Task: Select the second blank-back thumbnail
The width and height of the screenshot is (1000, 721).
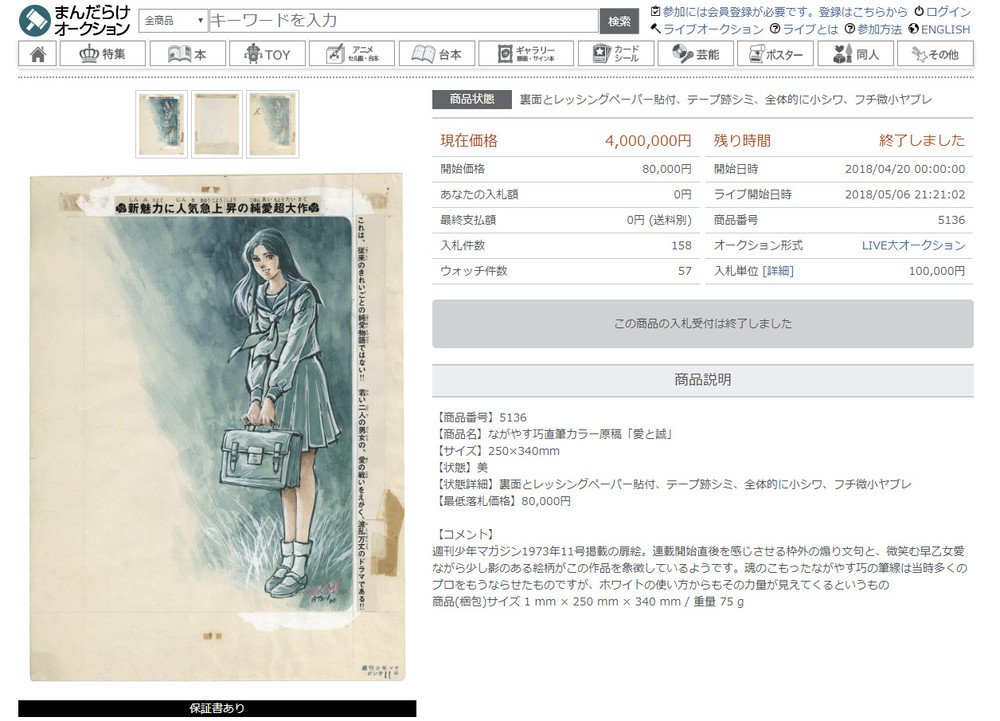Action: (217, 124)
